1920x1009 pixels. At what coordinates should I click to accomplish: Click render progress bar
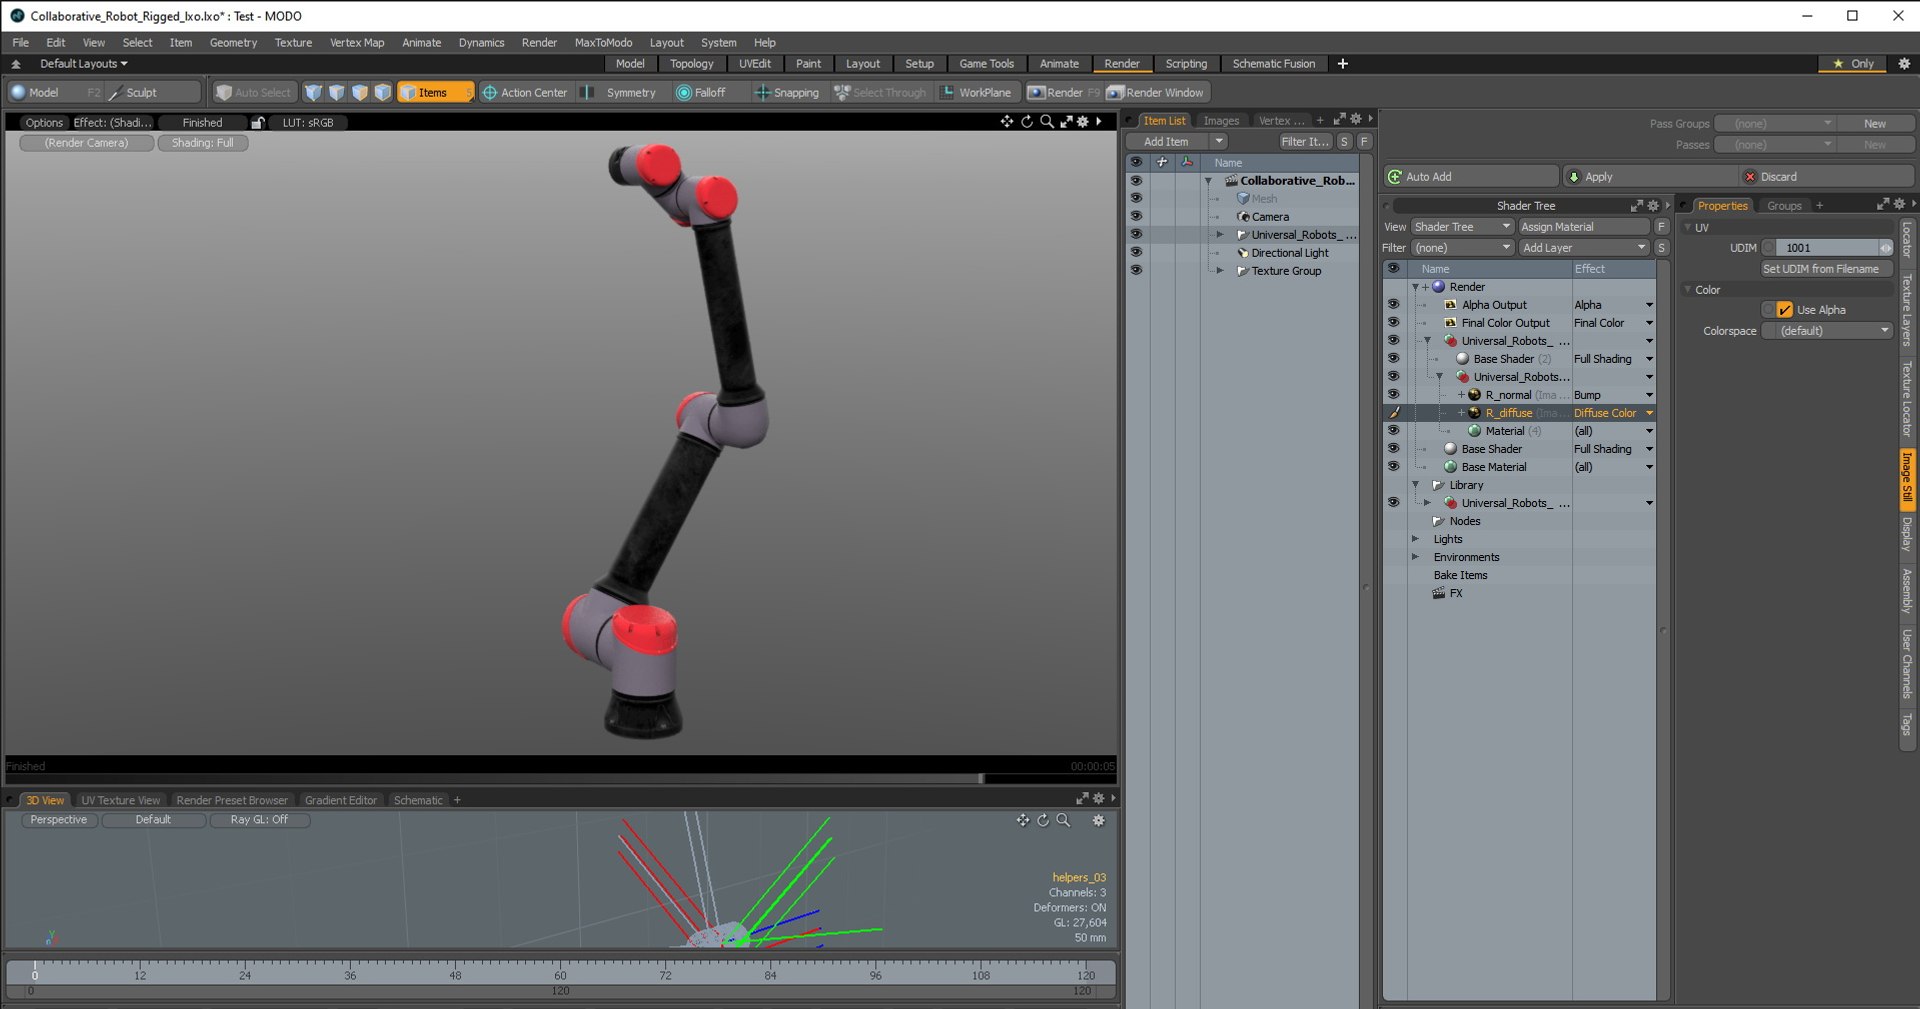pos(560,777)
